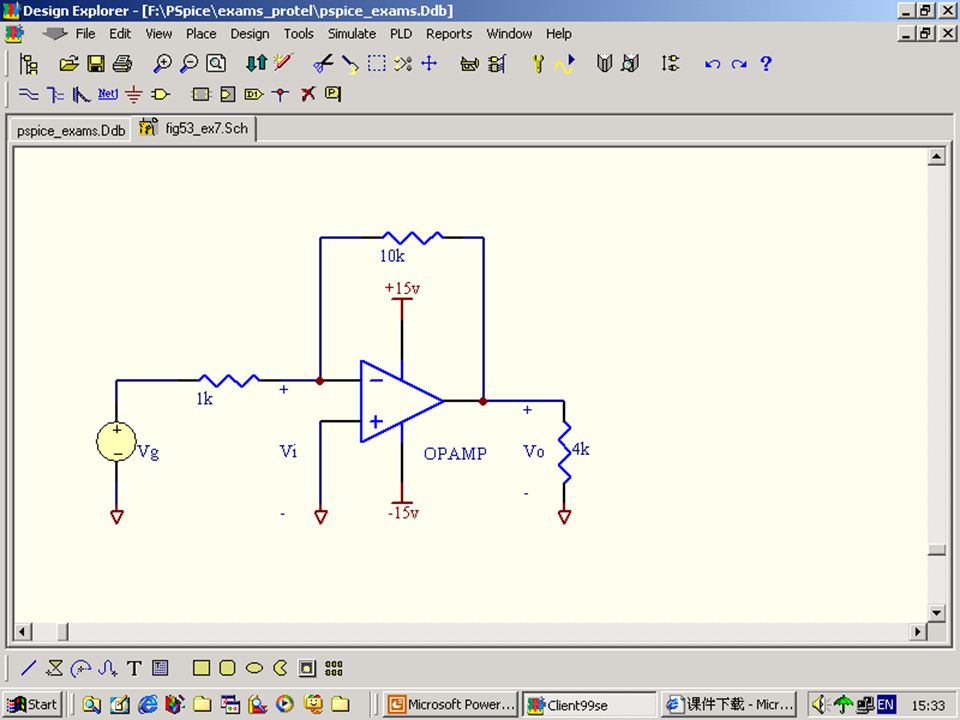Select the Text tool in the drawing toolbar
Image resolution: width=960 pixels, height=720 pixels.
133,667
